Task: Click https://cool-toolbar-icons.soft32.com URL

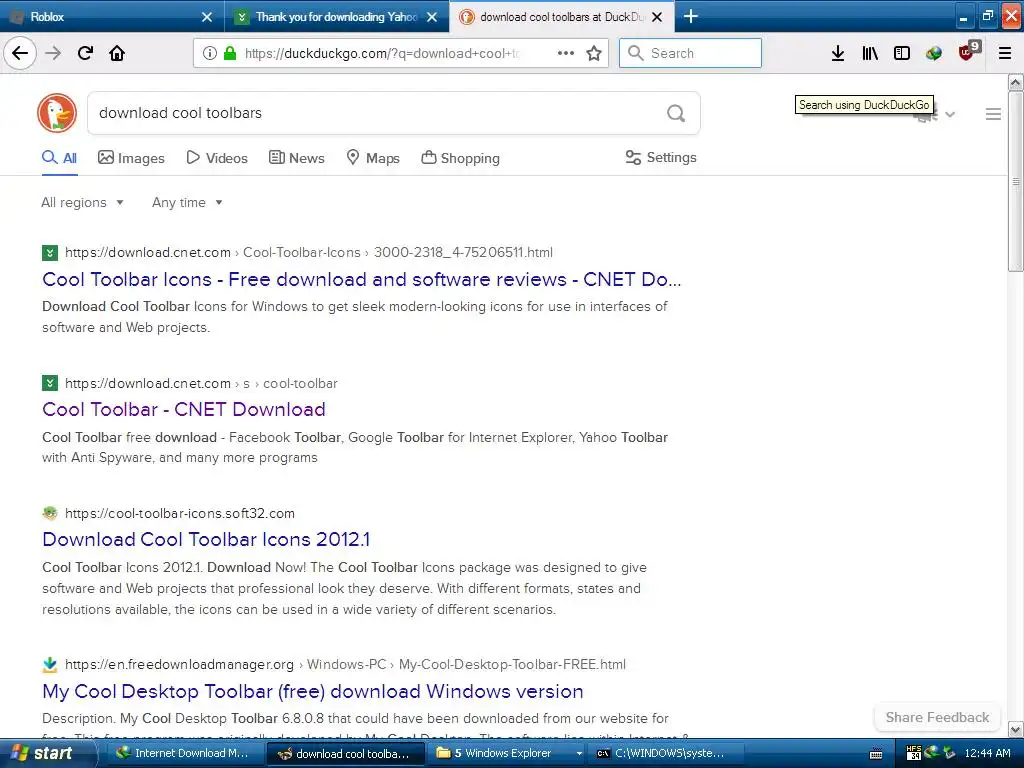Action: 180,513
